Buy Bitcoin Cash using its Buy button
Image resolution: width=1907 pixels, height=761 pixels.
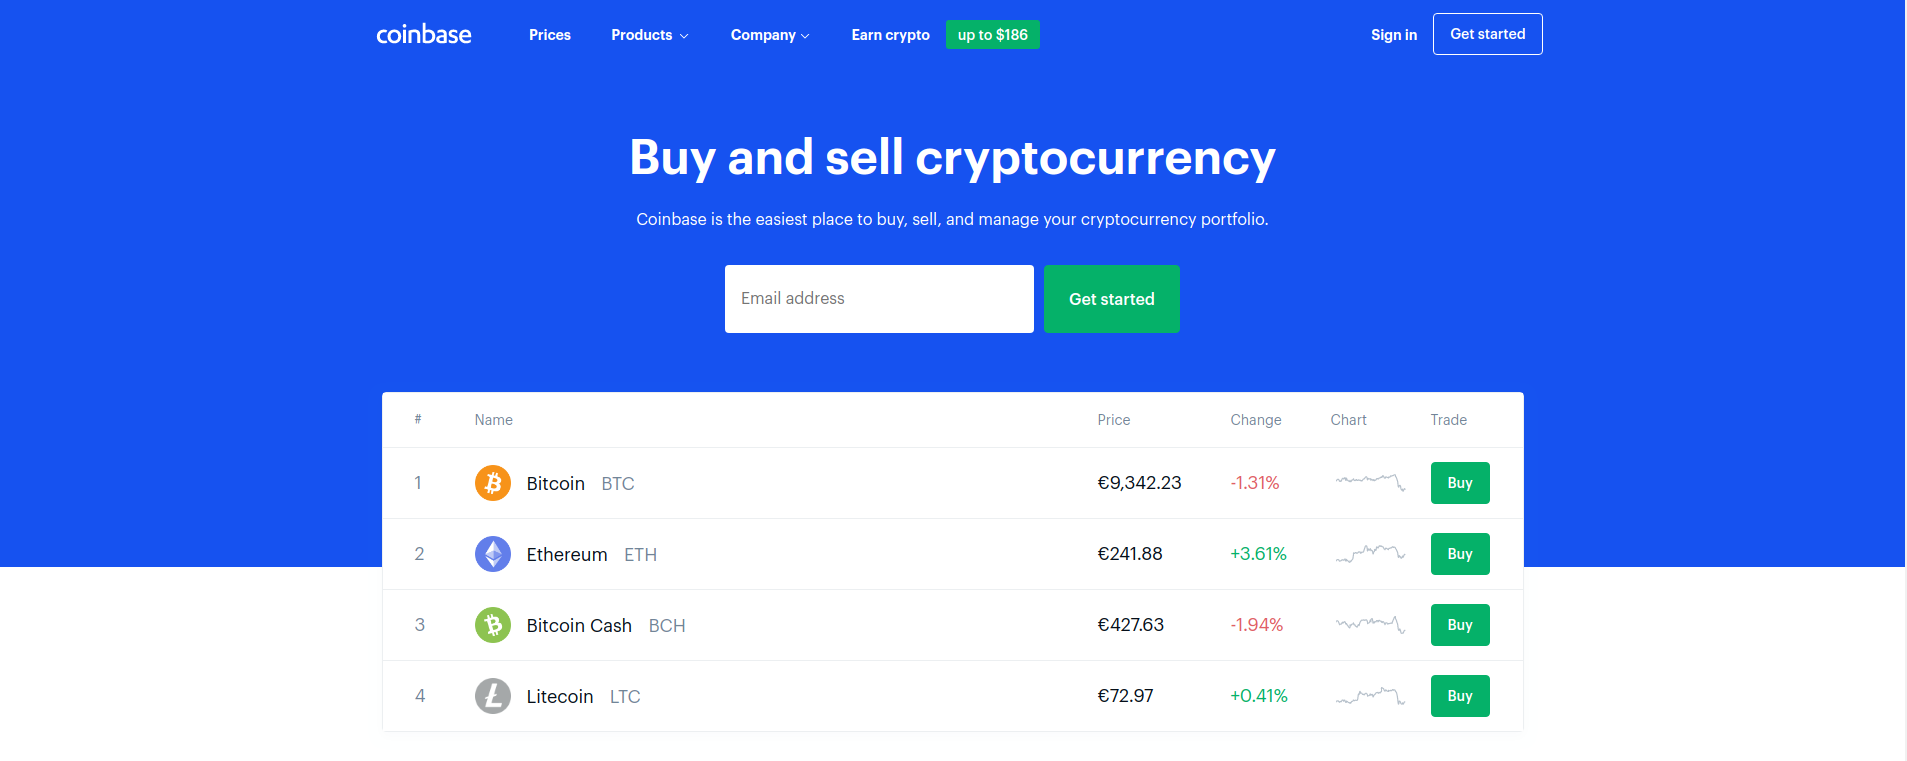coord(1459,625)
